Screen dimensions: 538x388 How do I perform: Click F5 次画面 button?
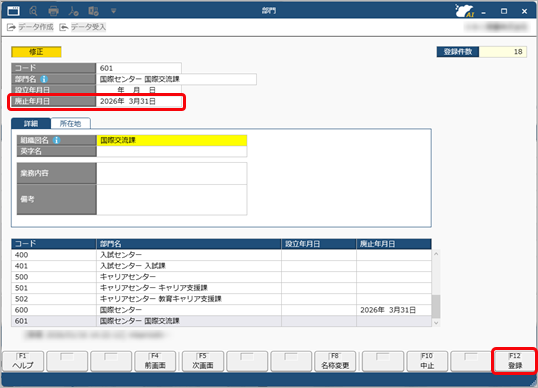[x=203, y=361]
